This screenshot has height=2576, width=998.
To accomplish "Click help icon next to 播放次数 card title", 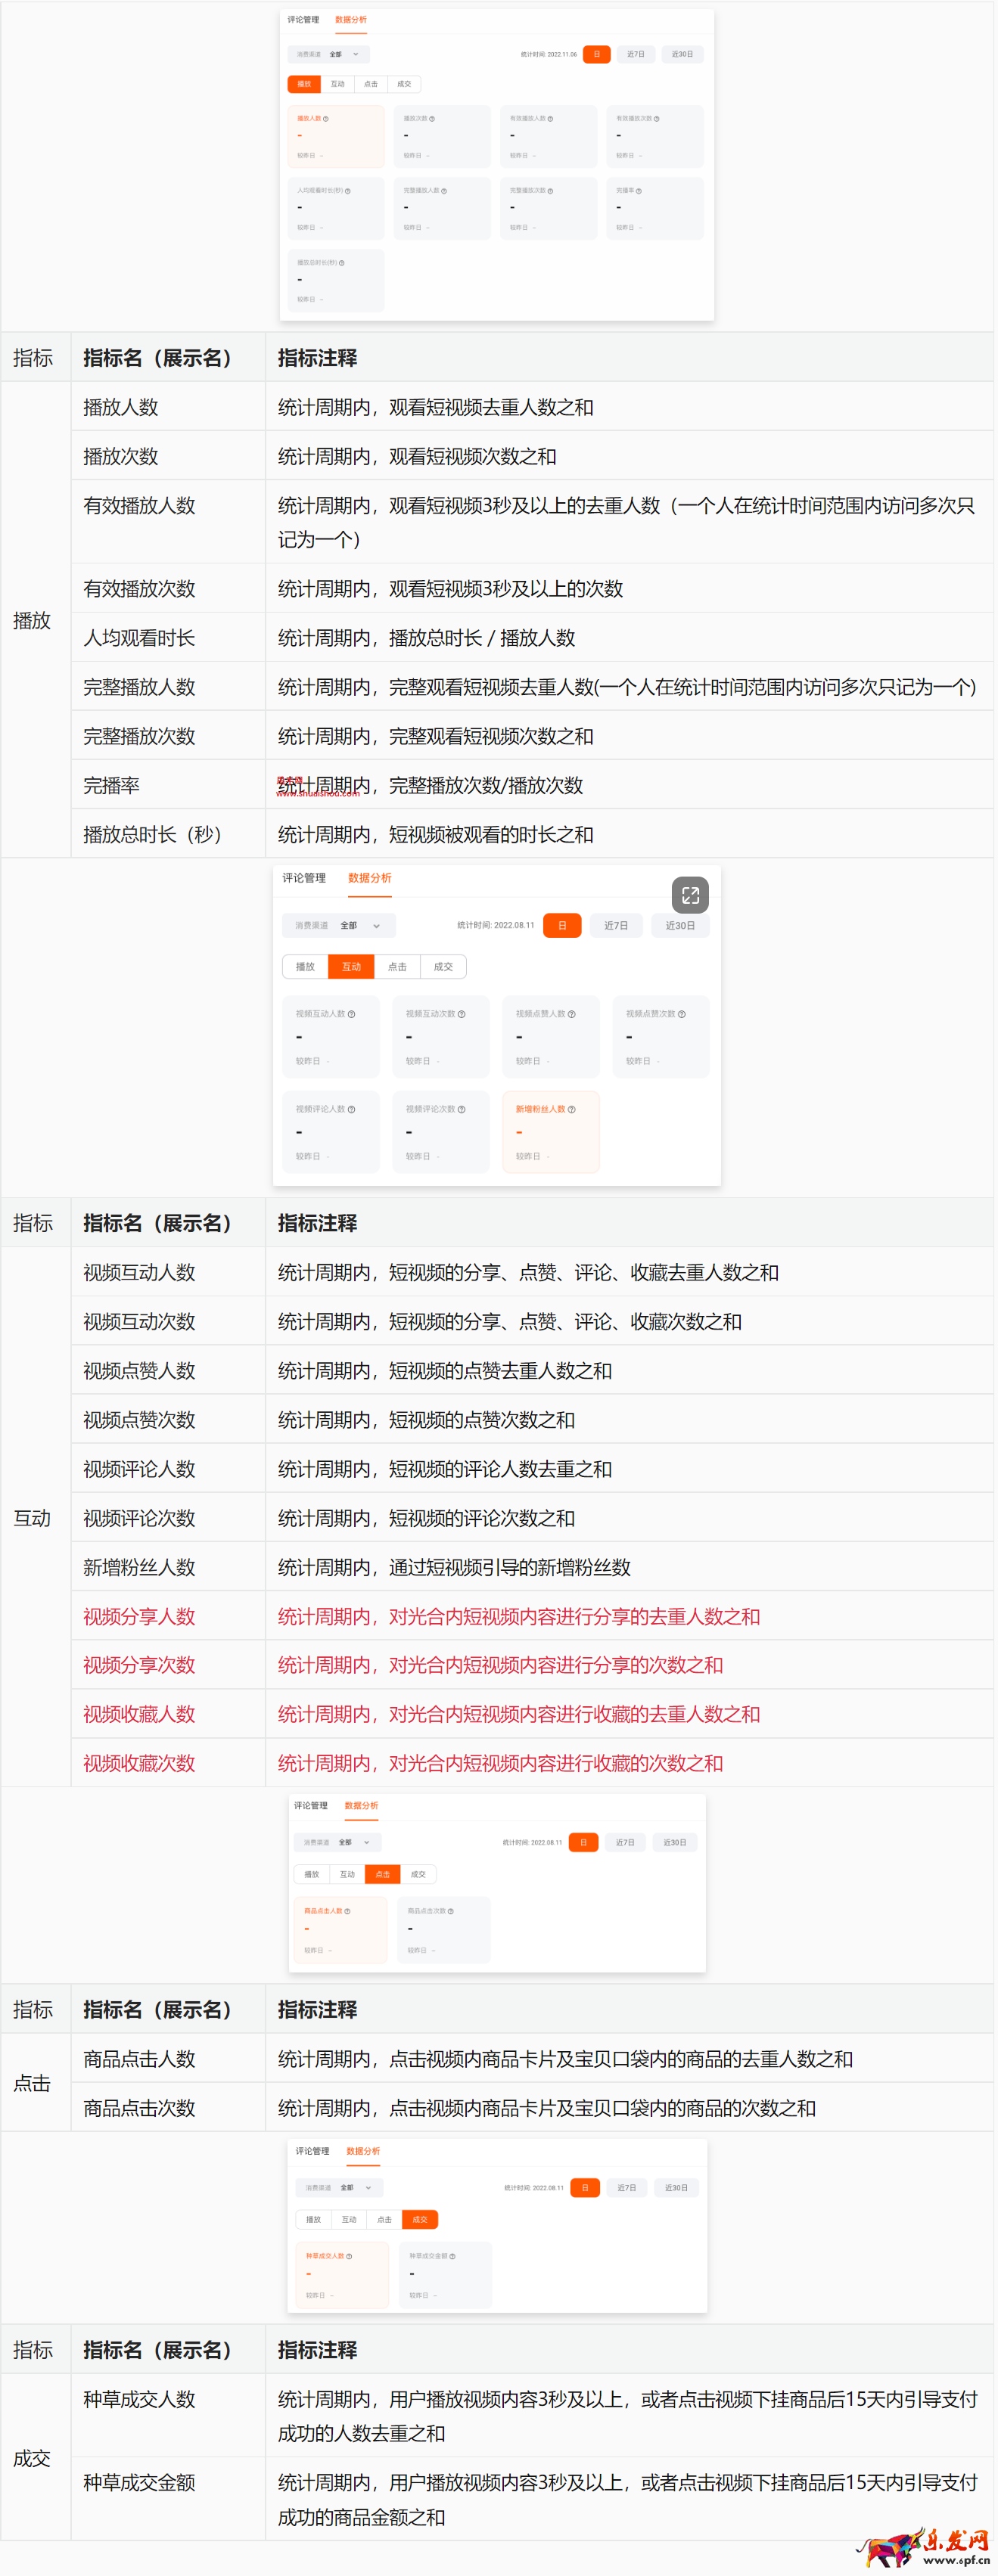I will tap(431, 119).
